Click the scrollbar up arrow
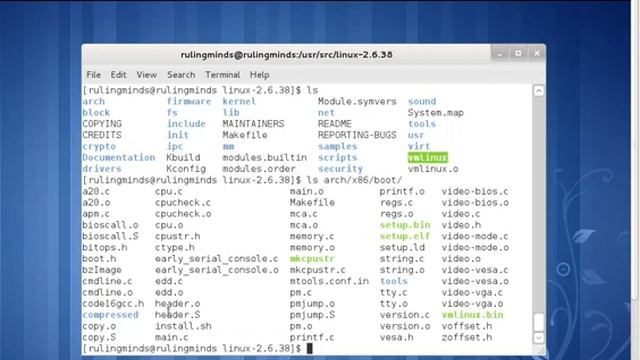This screenshot has width=640, height=360. click(x=539, y=91)
